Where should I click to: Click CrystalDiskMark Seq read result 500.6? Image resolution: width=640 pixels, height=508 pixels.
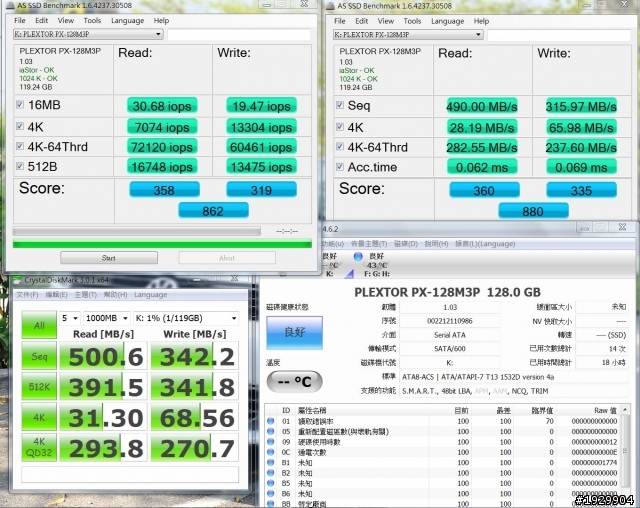click(104, 356)
